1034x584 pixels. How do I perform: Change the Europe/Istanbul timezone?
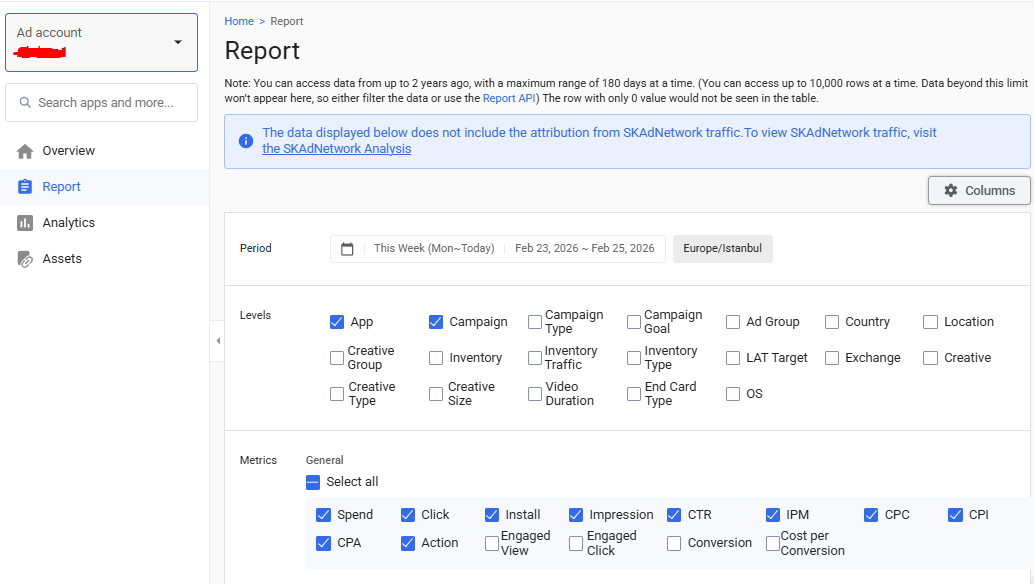722,249
